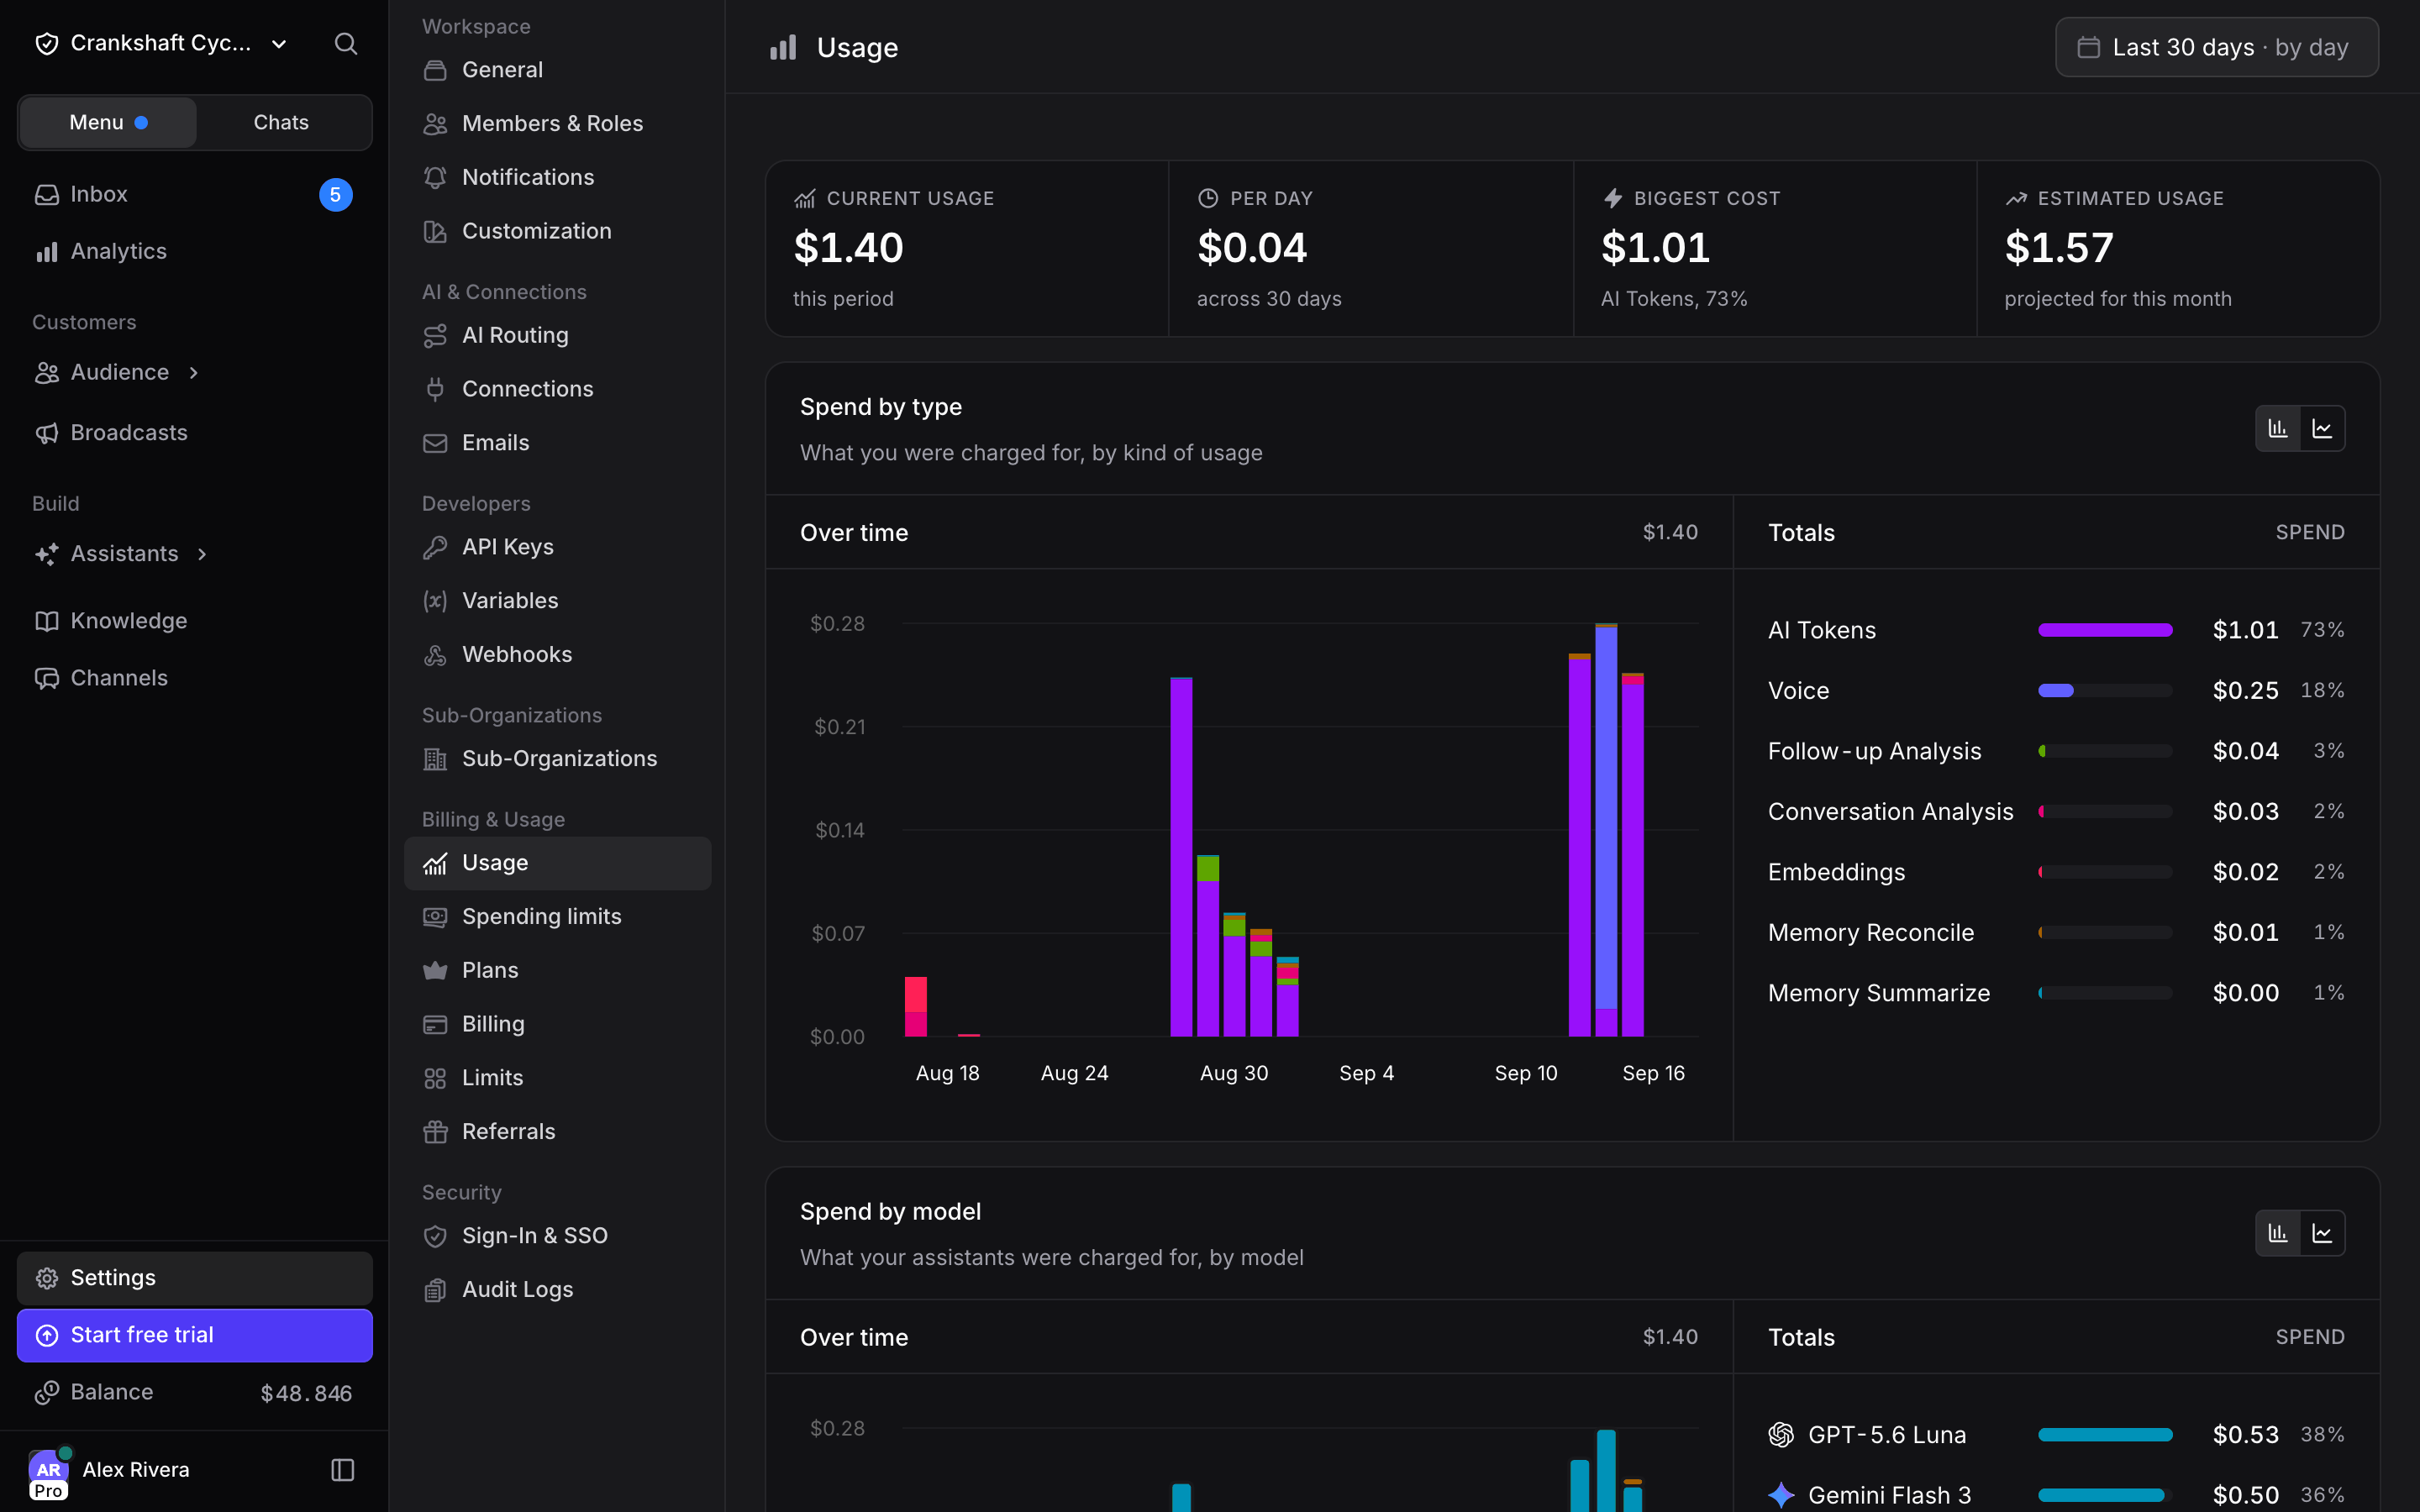
Task: Click the search magnifier icon
Action: click(345, 43)
